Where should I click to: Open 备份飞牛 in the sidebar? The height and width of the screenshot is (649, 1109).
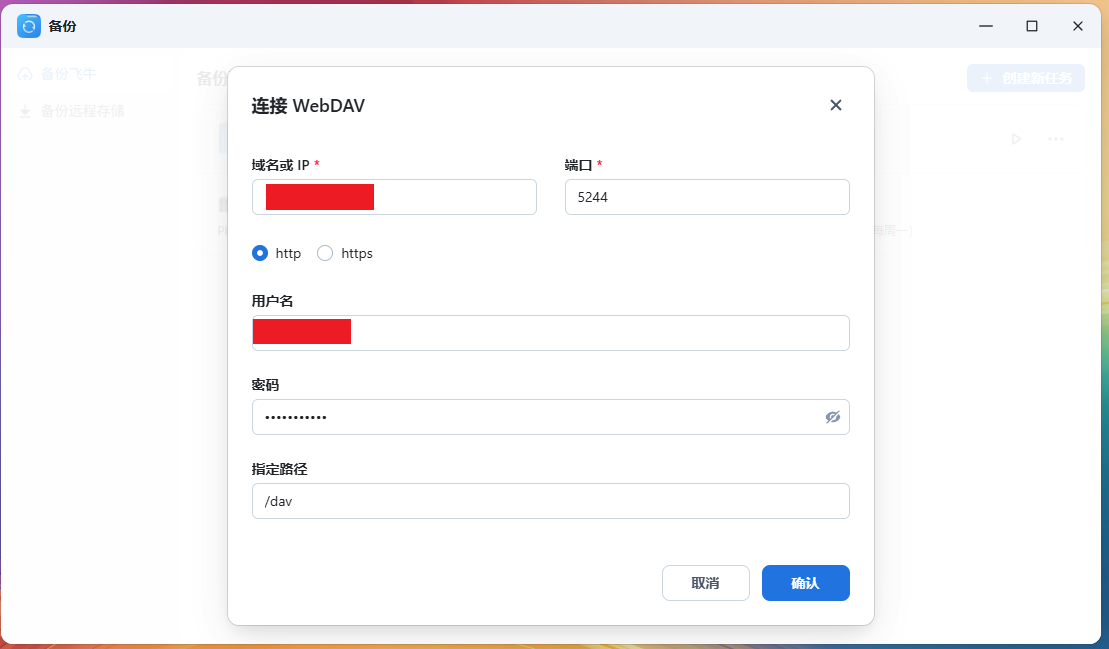(68, 74)
